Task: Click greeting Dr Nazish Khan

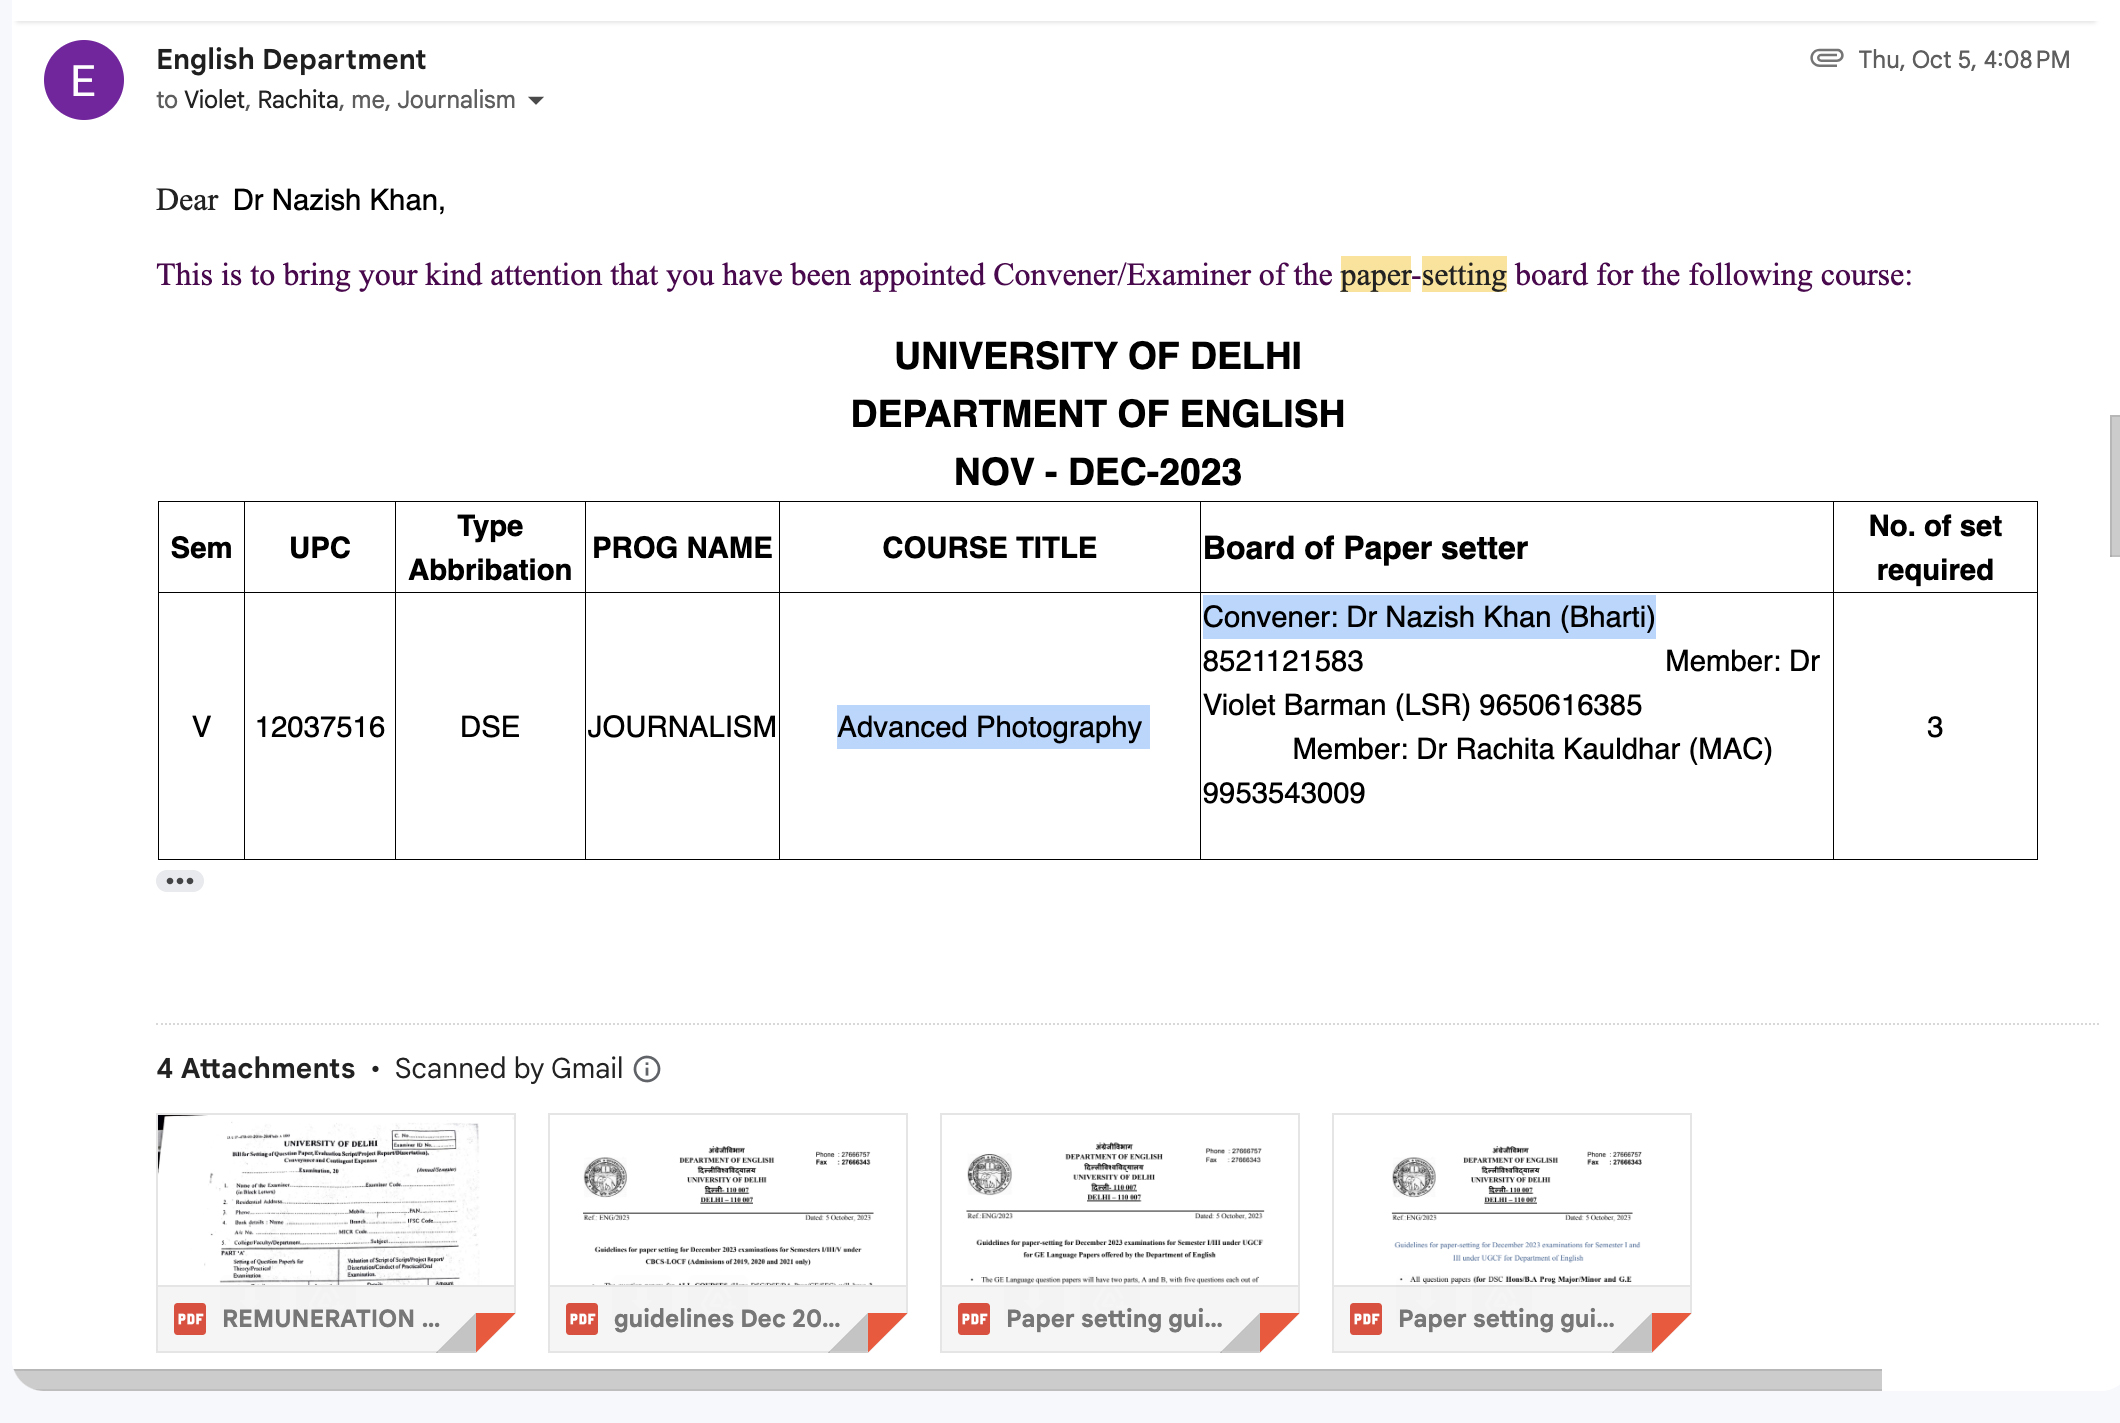Action: (x=339, y=201)
